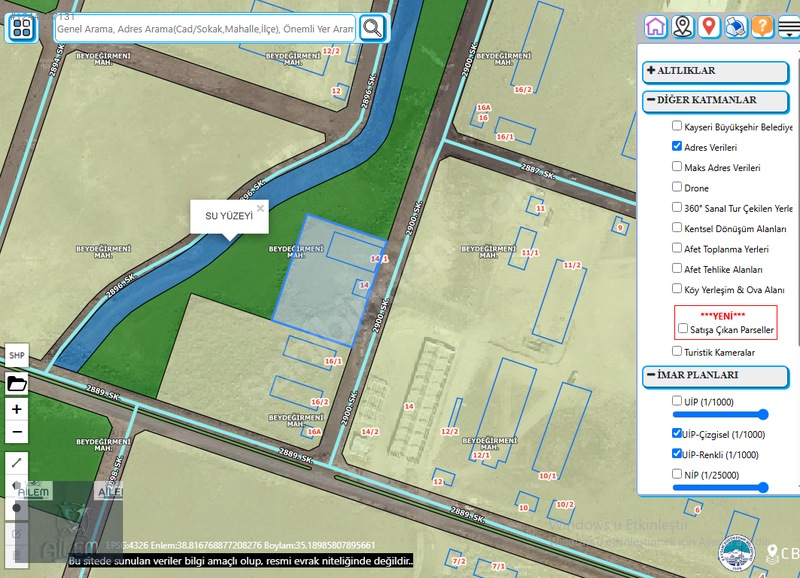Open the grid apps menu icon
Screen dimensions: 800x578
[22, 28]
